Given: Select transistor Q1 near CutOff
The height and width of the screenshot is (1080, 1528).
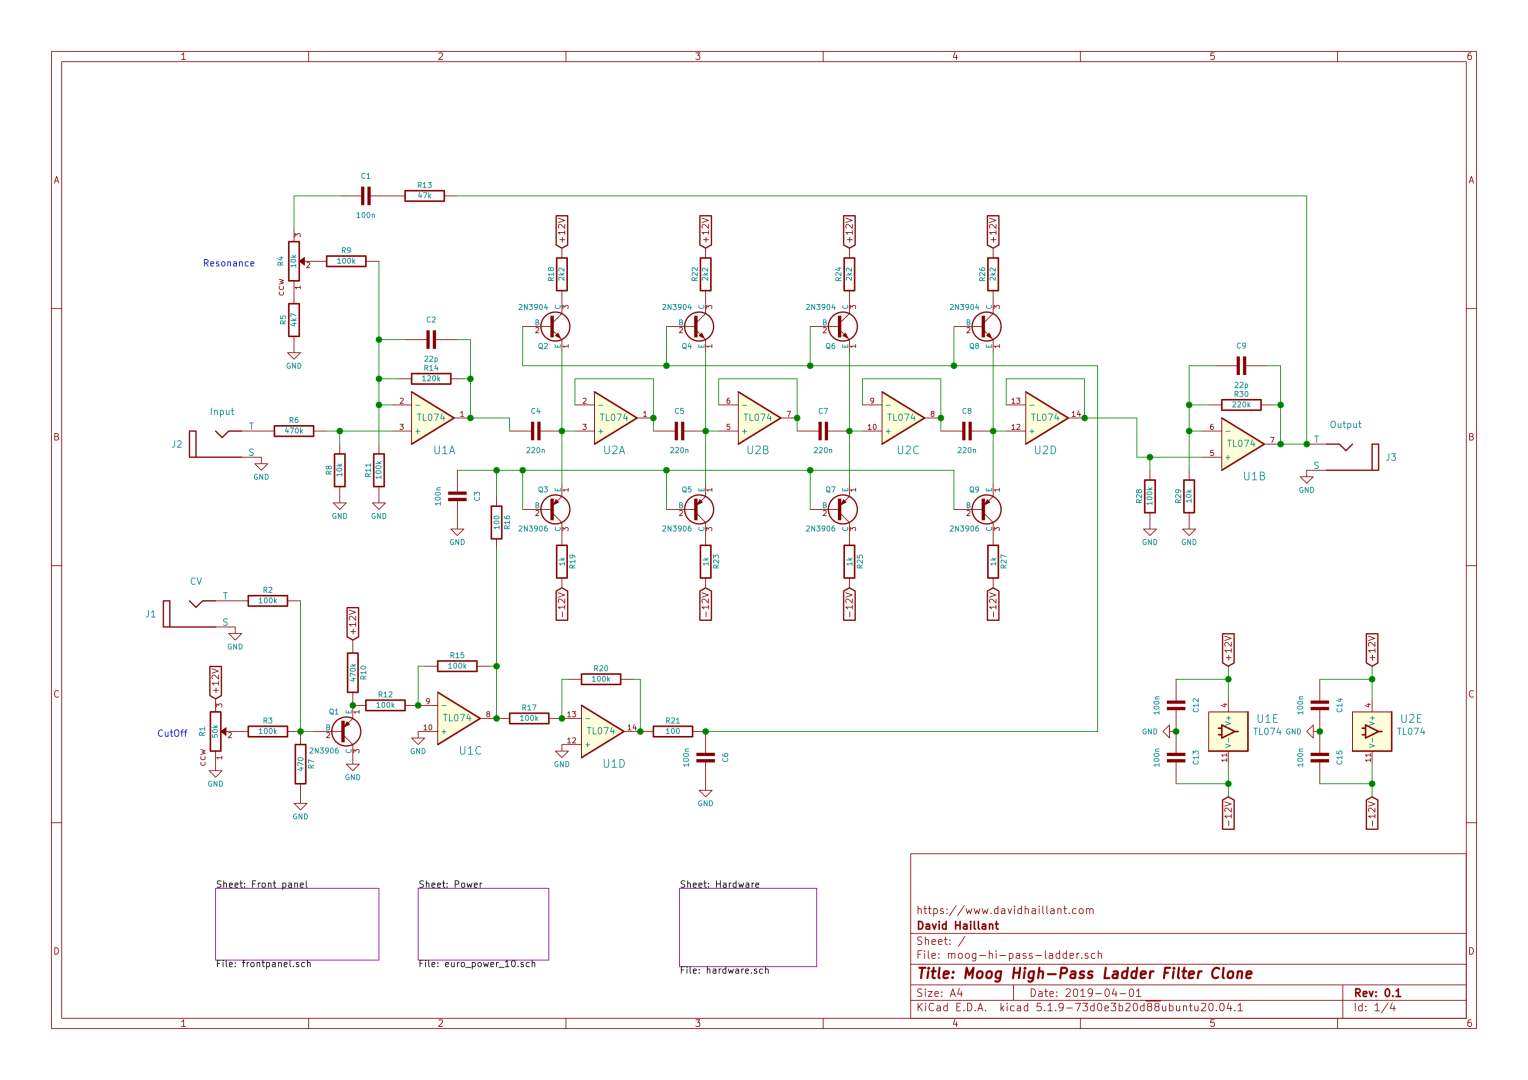Looking at the screenshot, I should tap(346, 731).
